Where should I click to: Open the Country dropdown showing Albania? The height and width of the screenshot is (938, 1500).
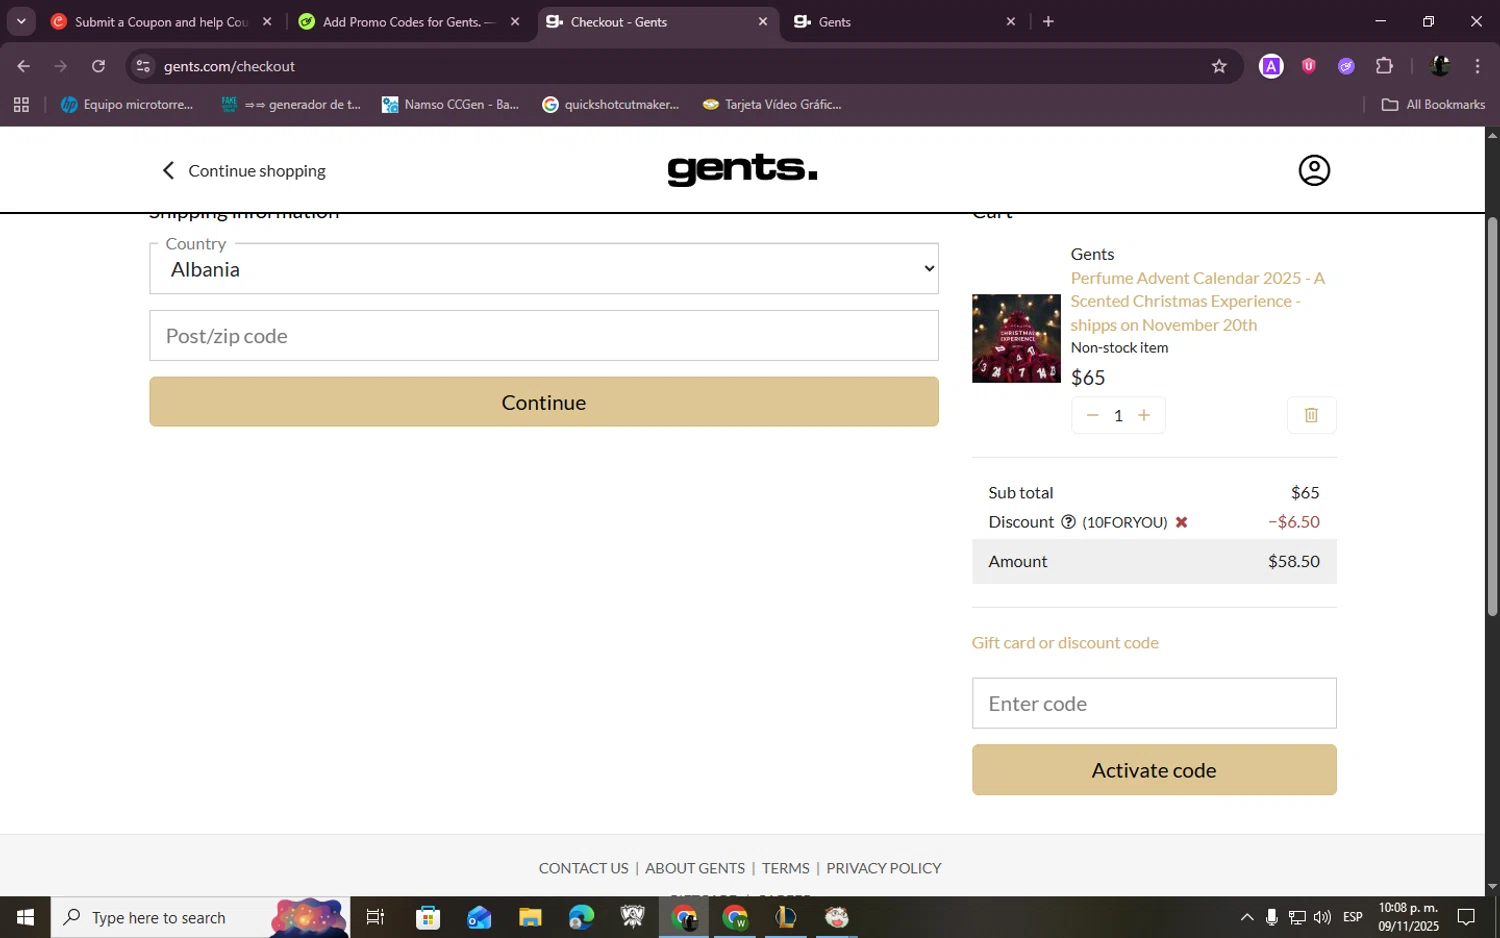click(544, 269)
